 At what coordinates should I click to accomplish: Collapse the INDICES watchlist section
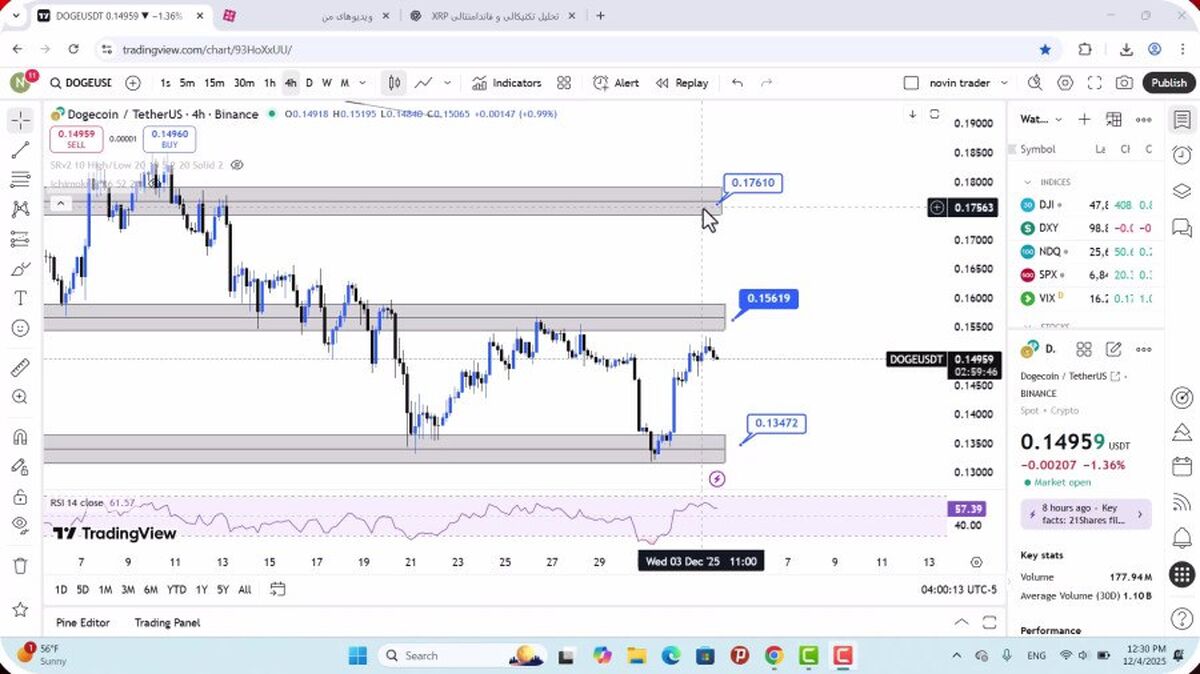(x=1027, y=182)
